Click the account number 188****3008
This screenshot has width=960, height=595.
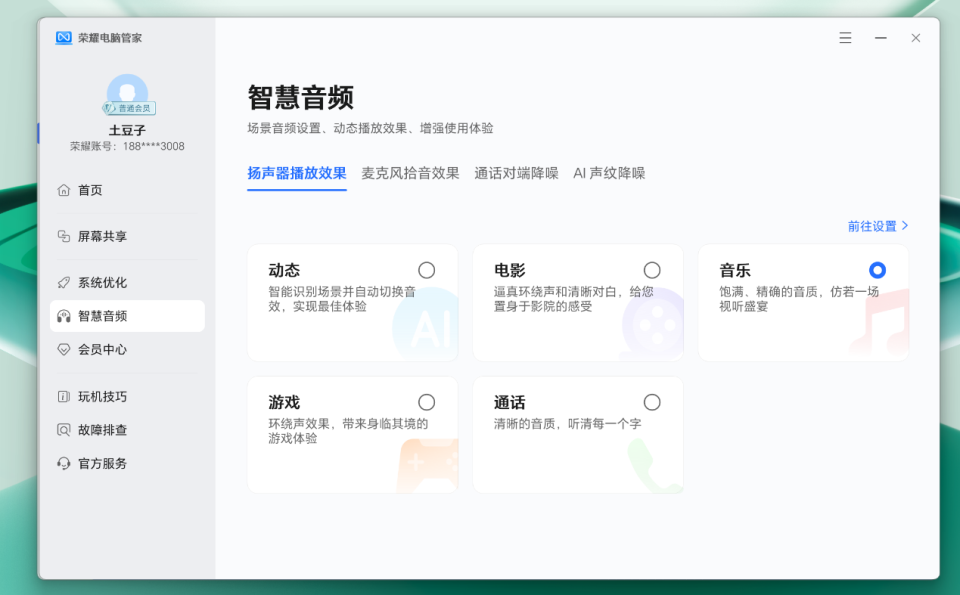pos(154,146)
